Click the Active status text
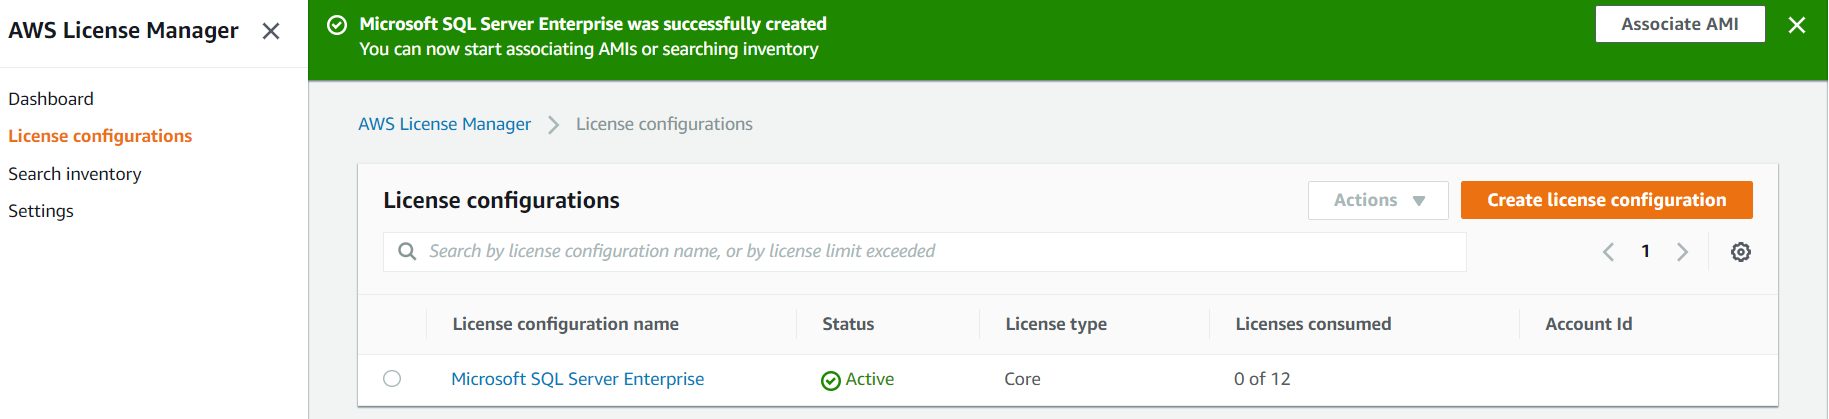 [x=870, y=379]
